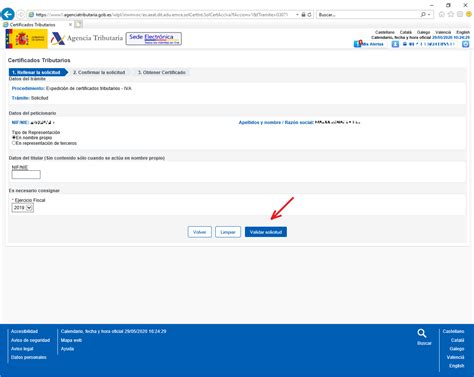
Task: Open Aviso legal footer link
Action: pos(22,349)
